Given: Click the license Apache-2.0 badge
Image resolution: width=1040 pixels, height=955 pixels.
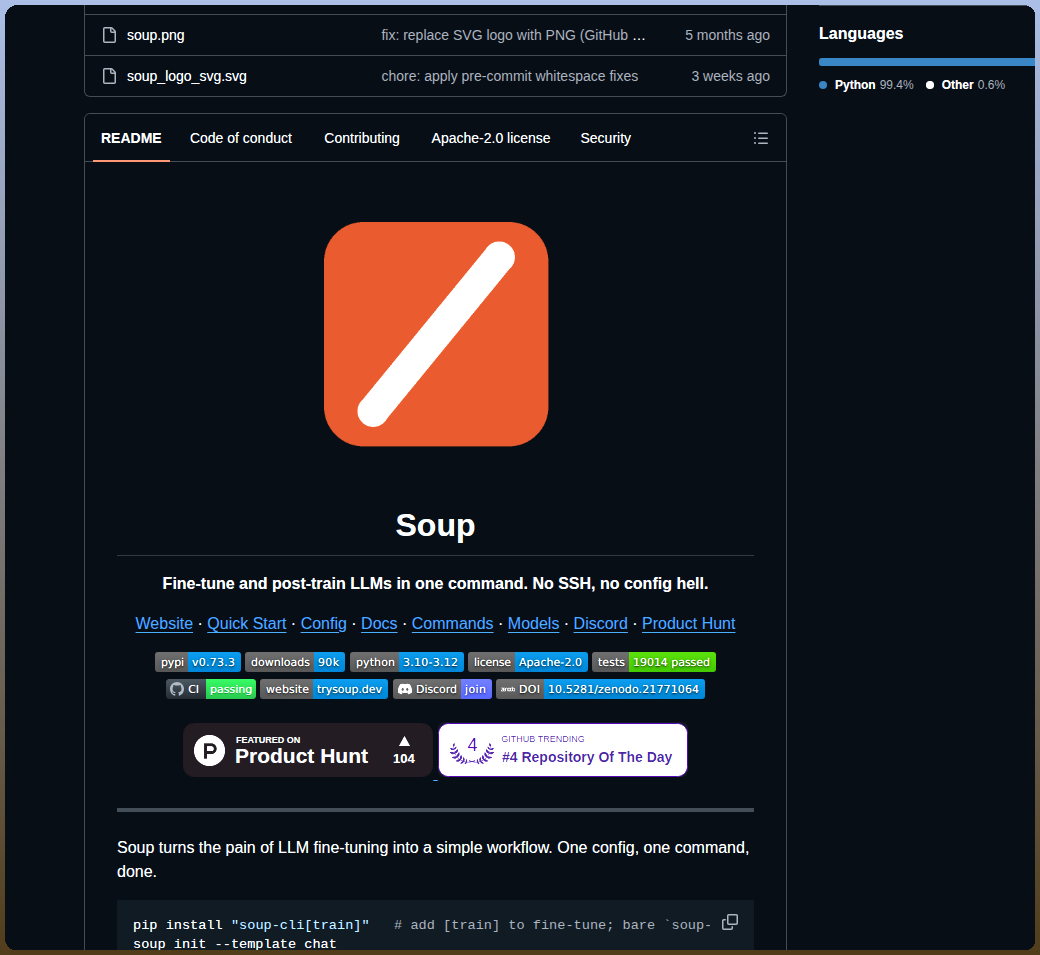Looking at the screenshot, I should point(527,662).
